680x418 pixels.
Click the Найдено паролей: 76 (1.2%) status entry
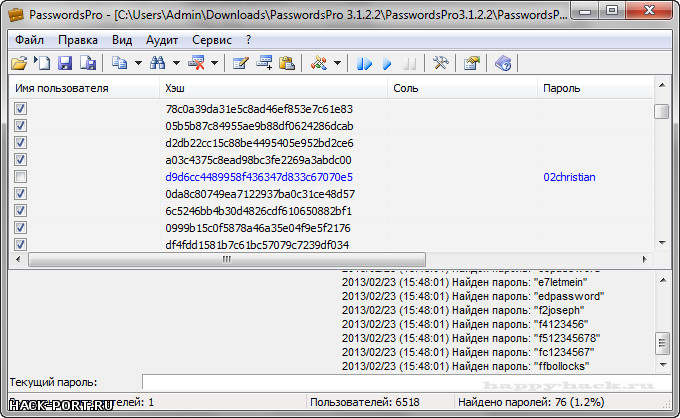531,402
